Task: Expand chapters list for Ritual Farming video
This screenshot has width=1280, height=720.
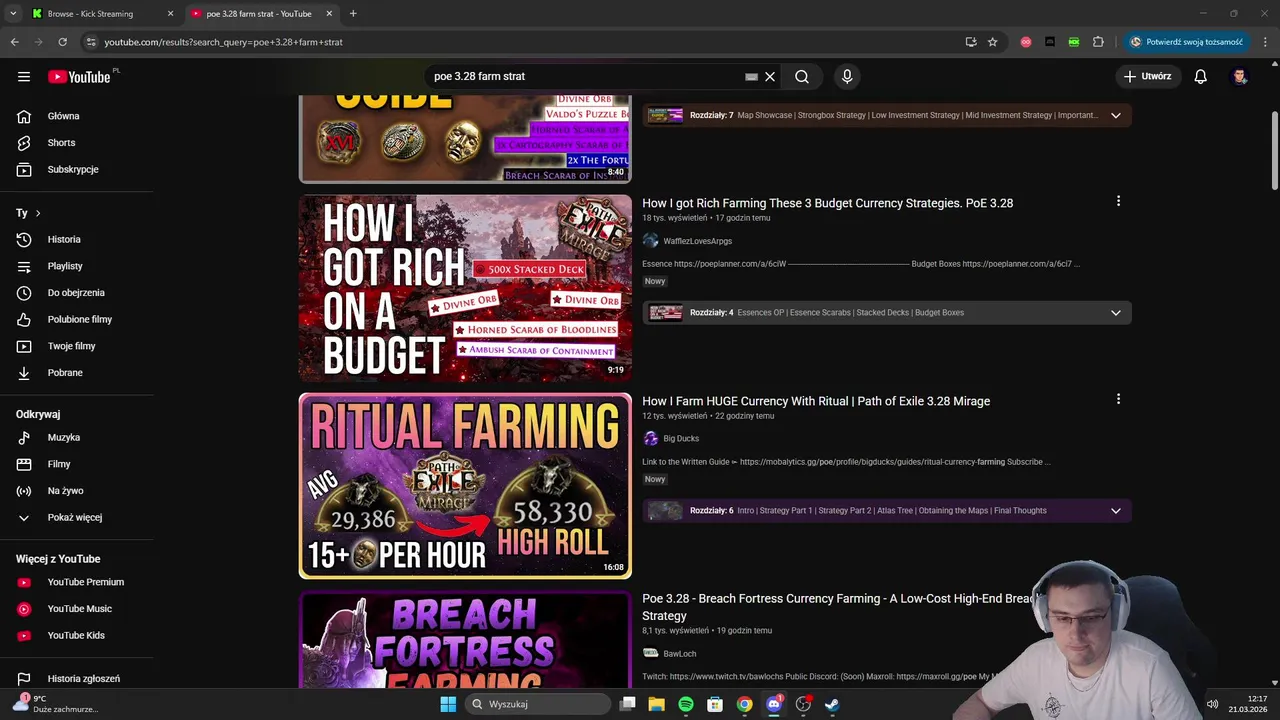Action: pyautogui.click(x=1116, y=511)
